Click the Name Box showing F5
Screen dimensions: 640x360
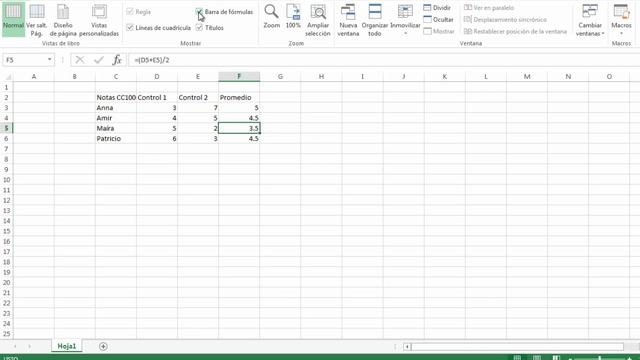pyautogui.click(x=24, y=60)
